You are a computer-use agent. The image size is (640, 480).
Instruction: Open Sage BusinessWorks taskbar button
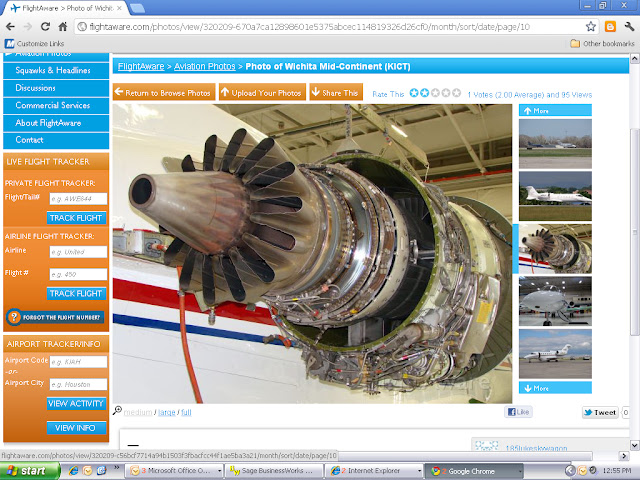274,471
